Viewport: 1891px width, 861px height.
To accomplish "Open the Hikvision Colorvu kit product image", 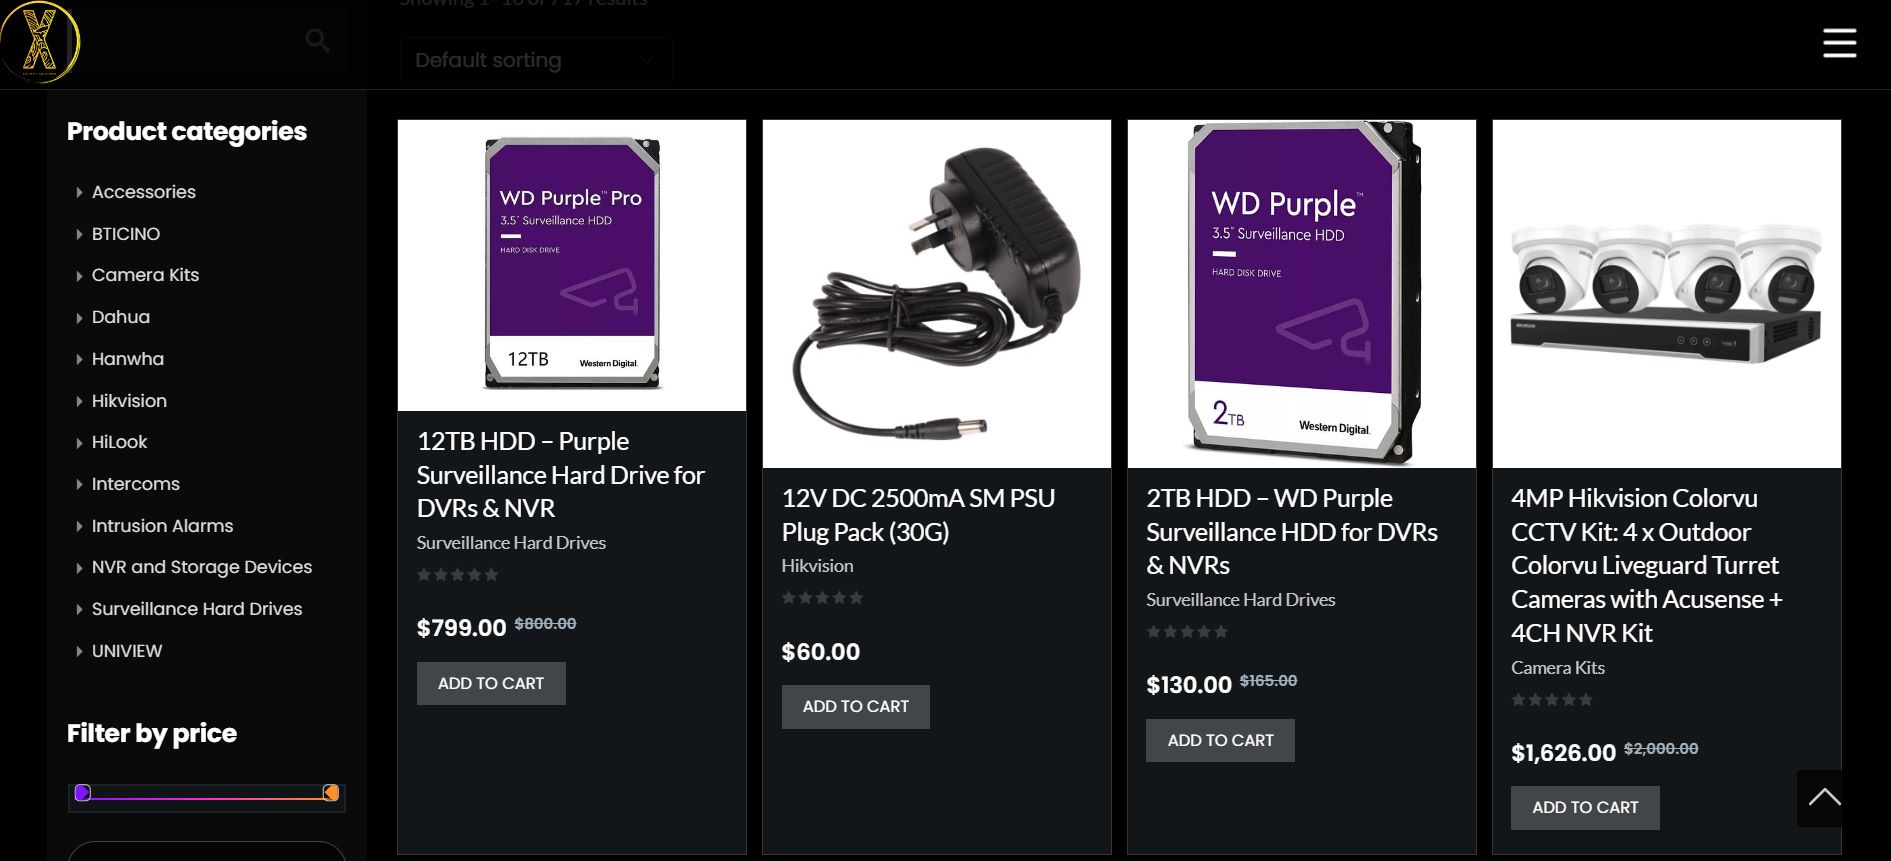I will [x=1666, y=294].
